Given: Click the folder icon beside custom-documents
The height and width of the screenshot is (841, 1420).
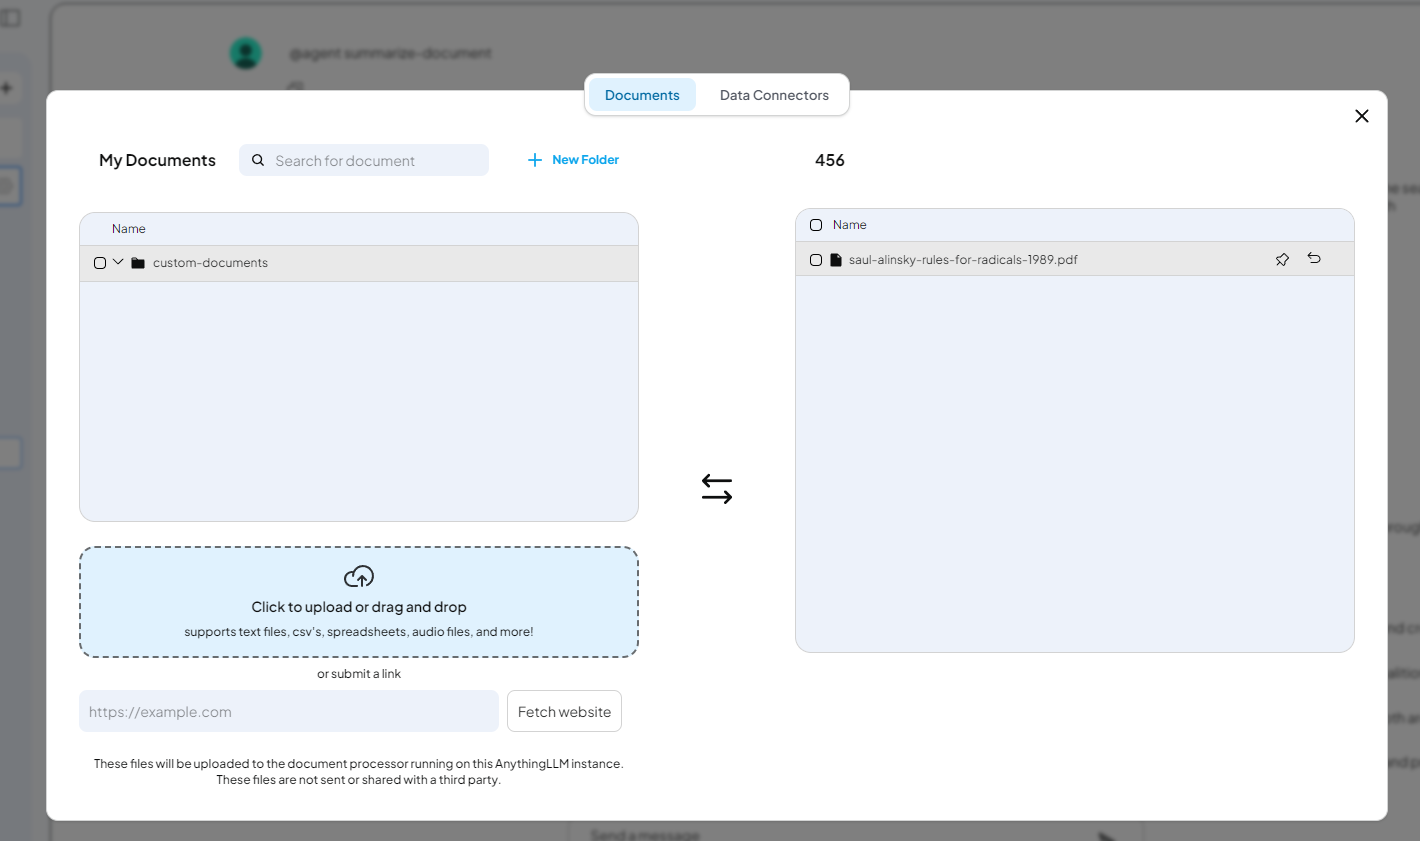Looking at the screenshot, I should click(138, 262).
